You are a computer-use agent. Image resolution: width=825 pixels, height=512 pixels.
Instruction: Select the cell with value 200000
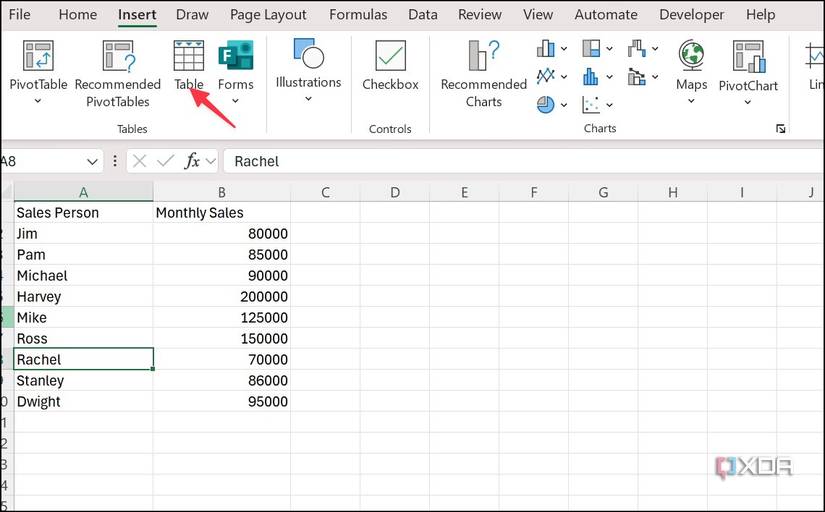pos(222,296)
